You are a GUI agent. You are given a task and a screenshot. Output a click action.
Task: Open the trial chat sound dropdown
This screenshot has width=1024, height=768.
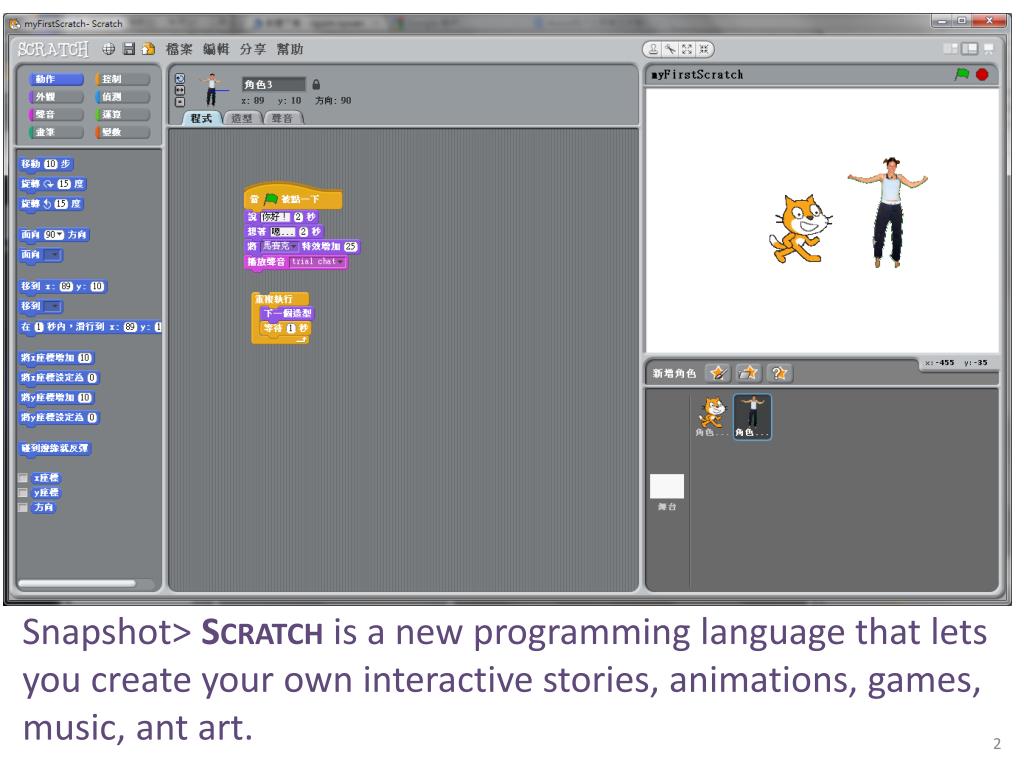317,262
